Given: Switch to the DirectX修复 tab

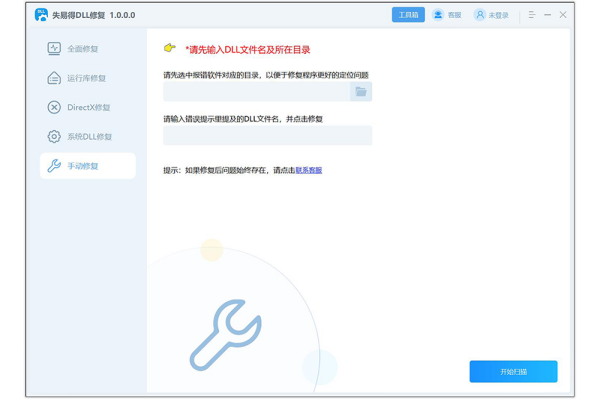Looking at the screenshot, I should coord(88,107).
